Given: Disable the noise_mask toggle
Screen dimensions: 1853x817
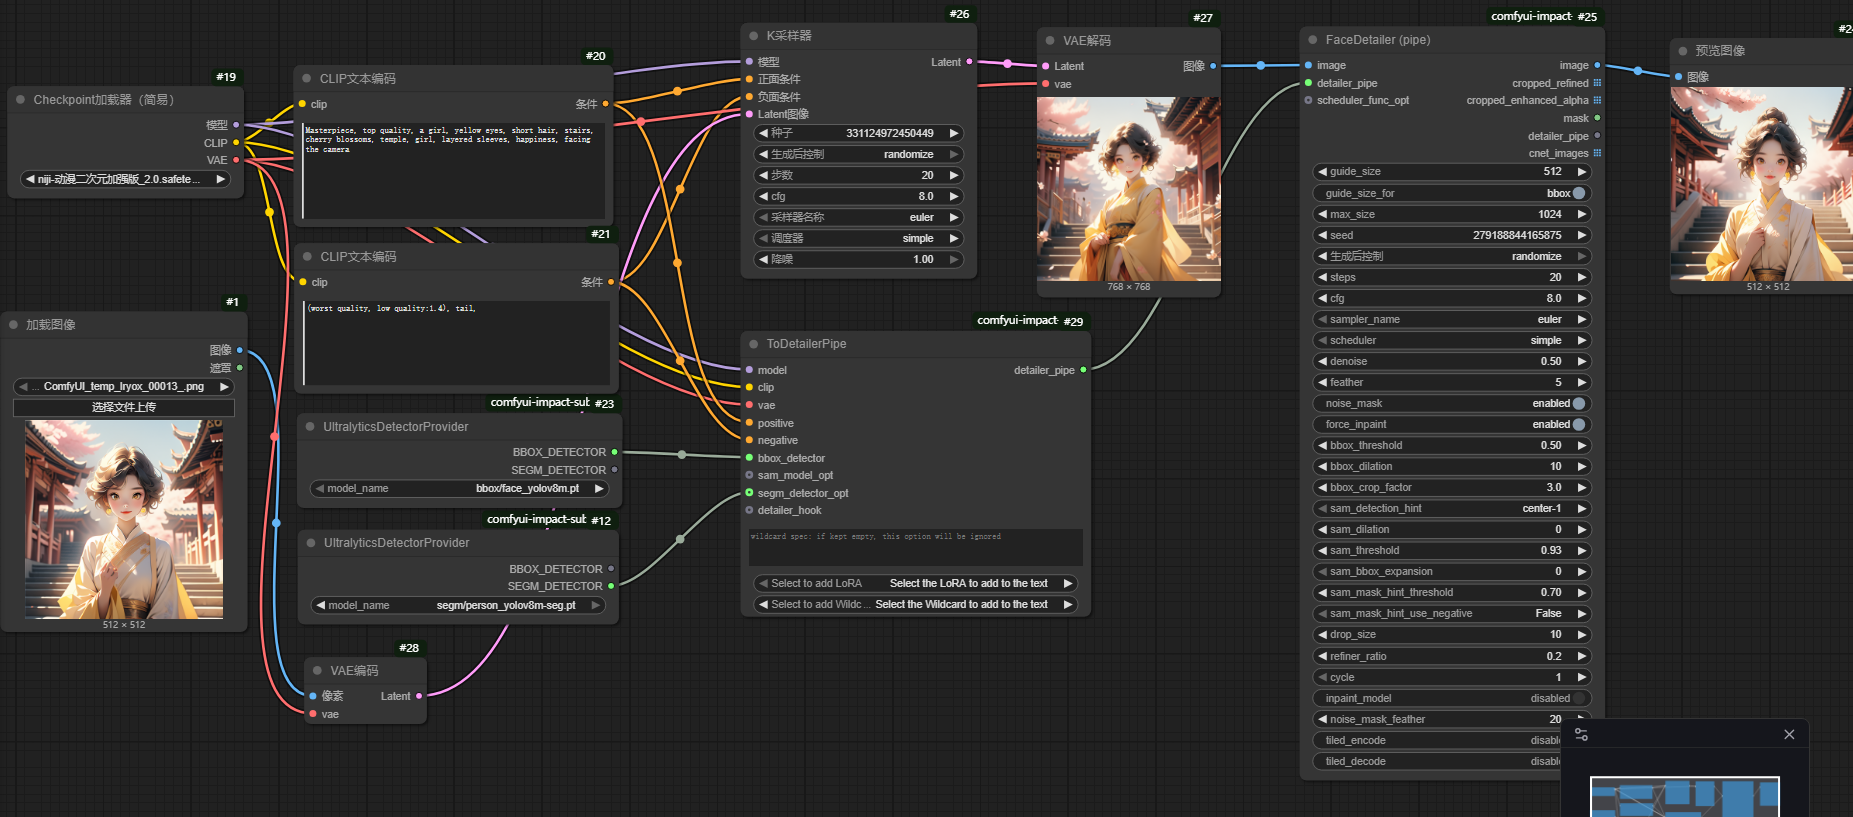Looking at the screenshot, I should [1578, 403].
